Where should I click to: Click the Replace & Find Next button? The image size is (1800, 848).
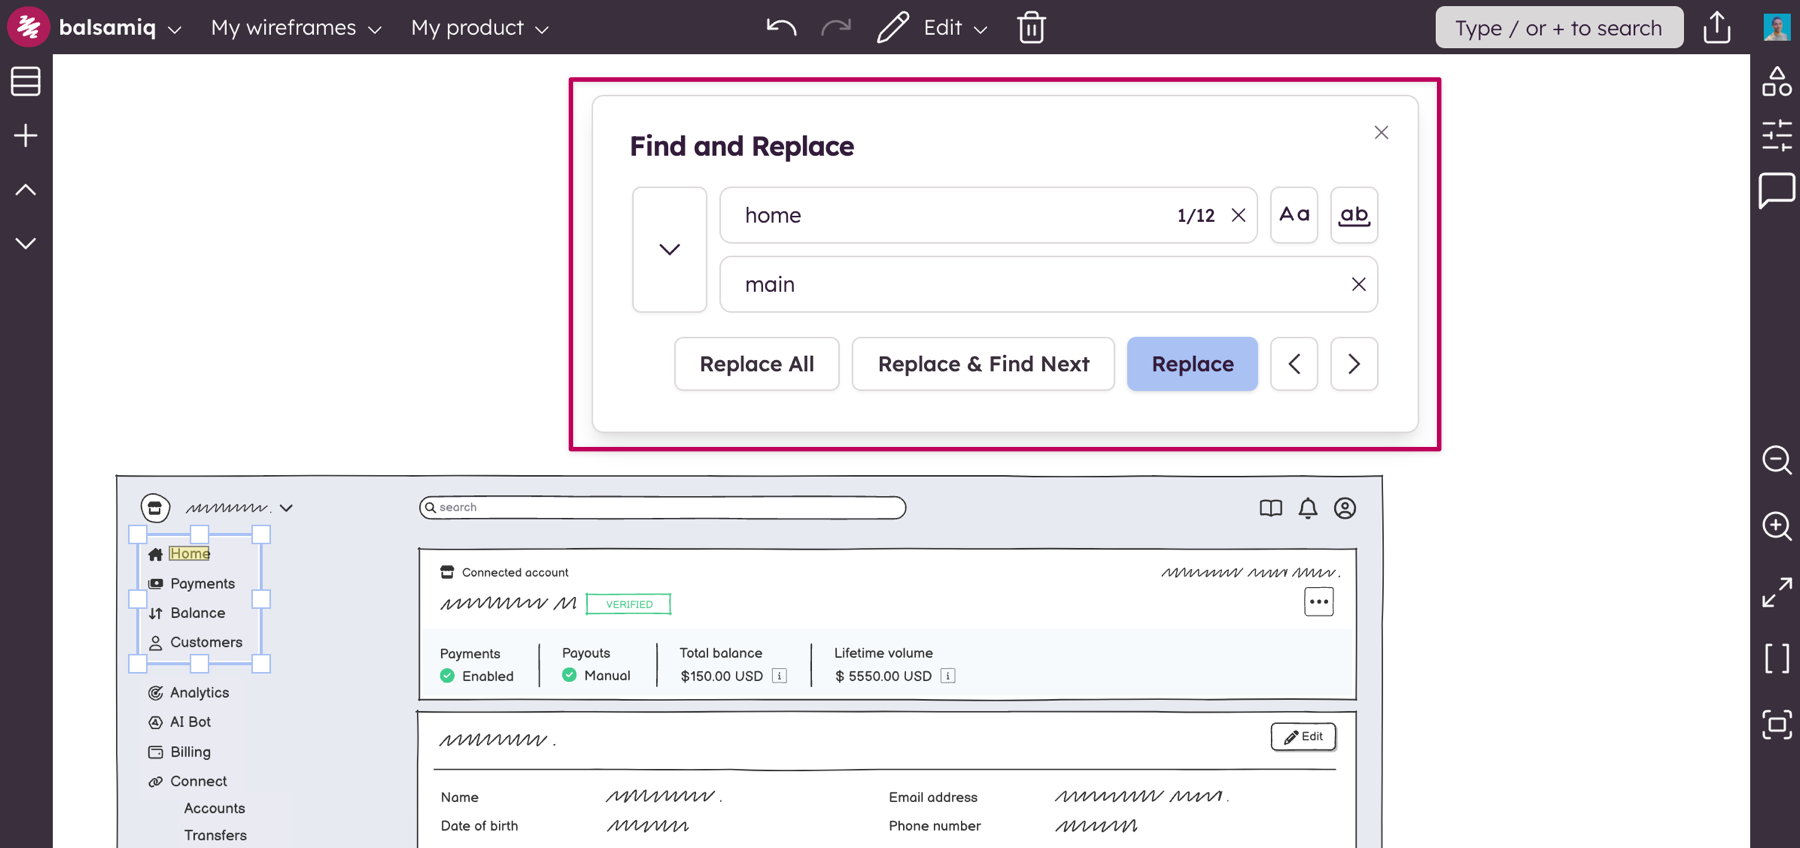point(983,364)
